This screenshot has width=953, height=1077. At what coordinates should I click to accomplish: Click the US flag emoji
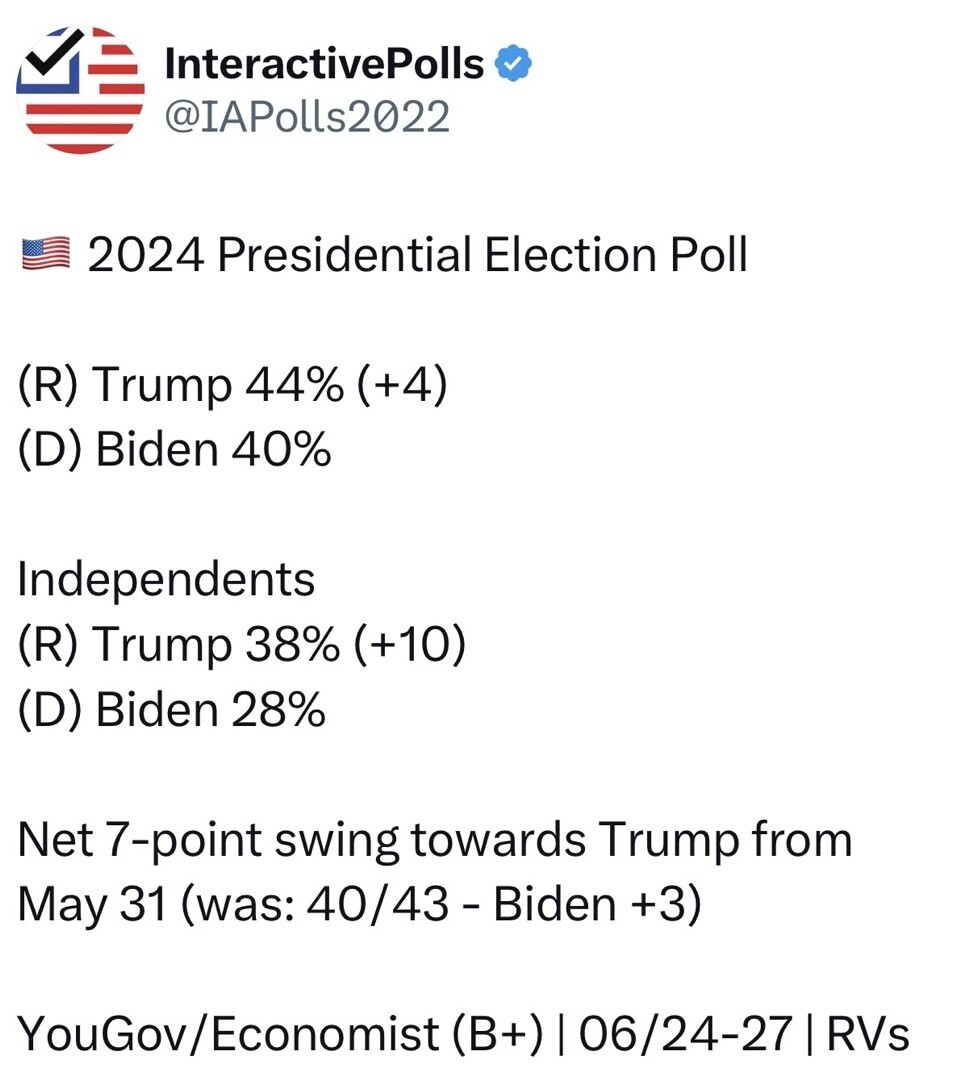tap(45, 254)
